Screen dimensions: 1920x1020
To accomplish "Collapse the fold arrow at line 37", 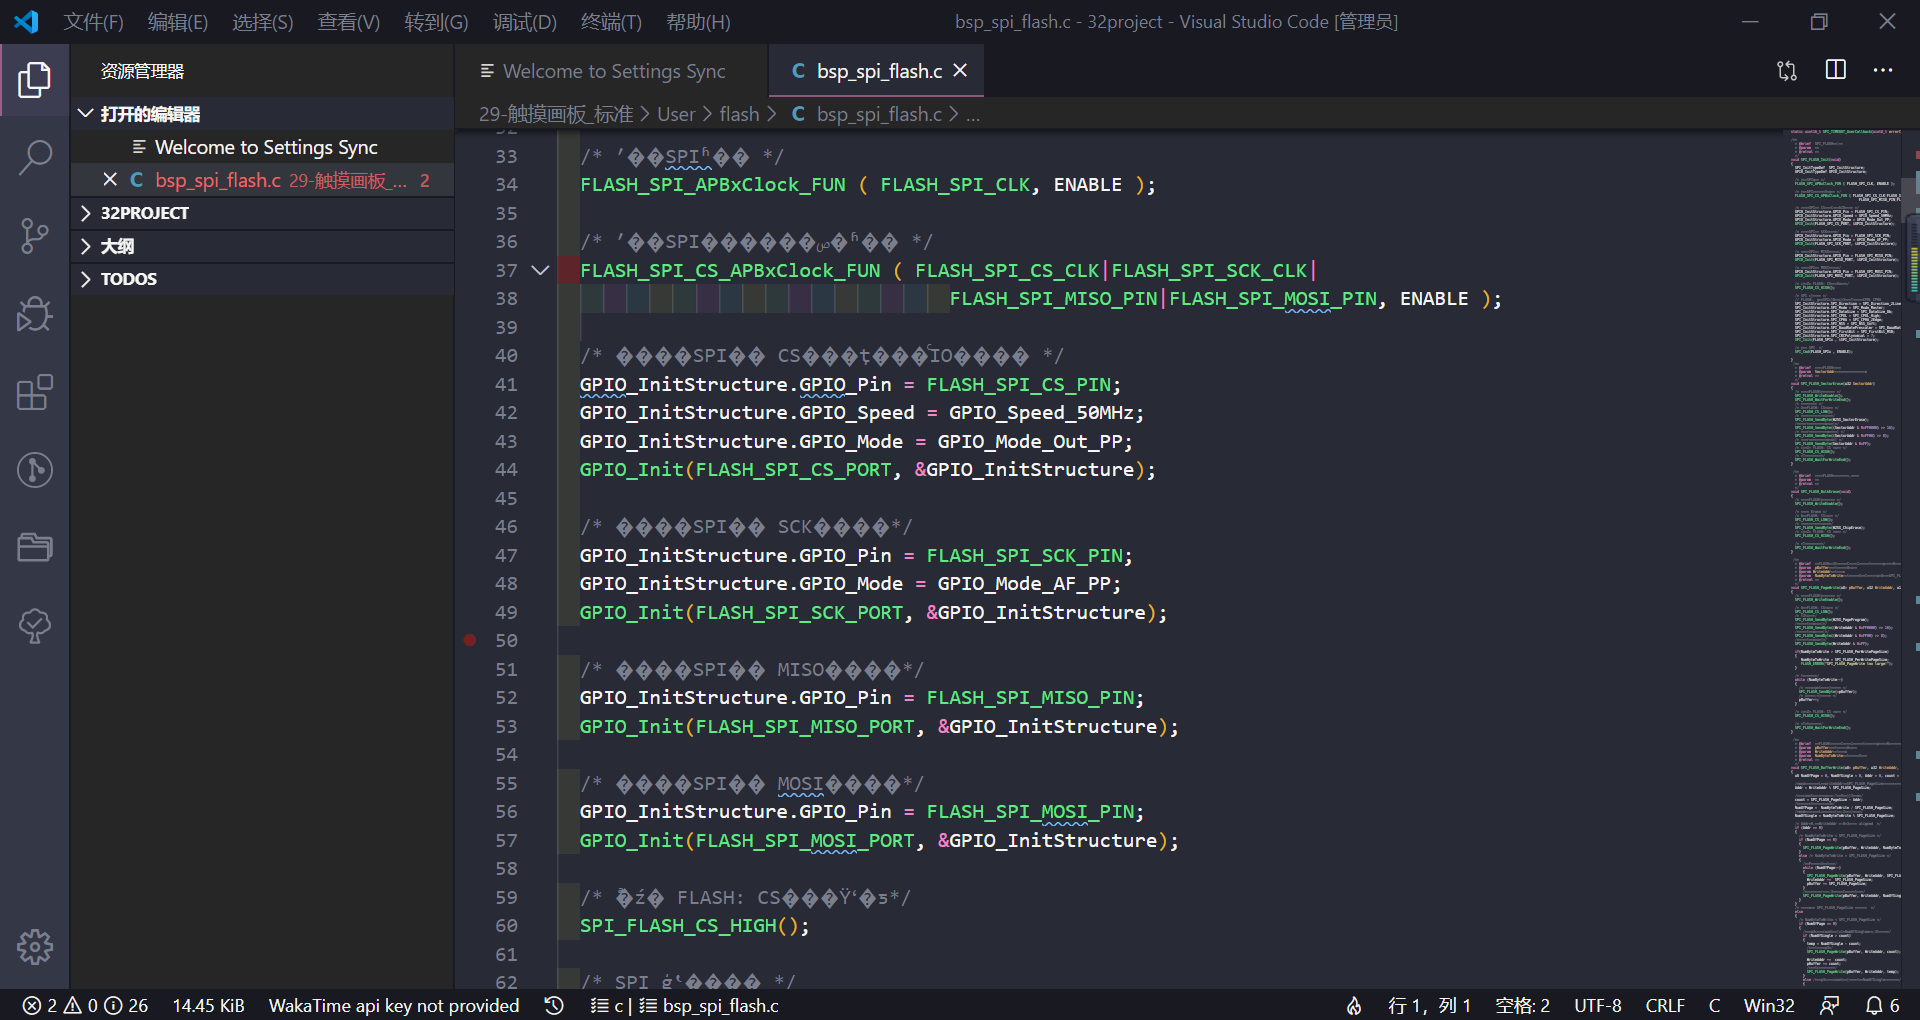I will (540, 270).
